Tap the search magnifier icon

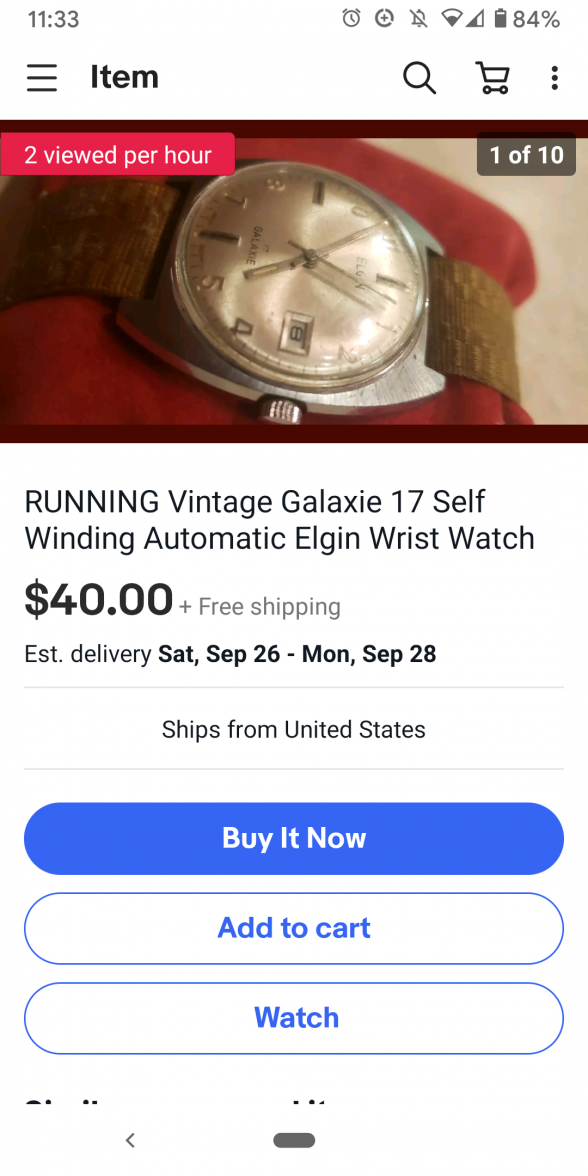[419, 77]
